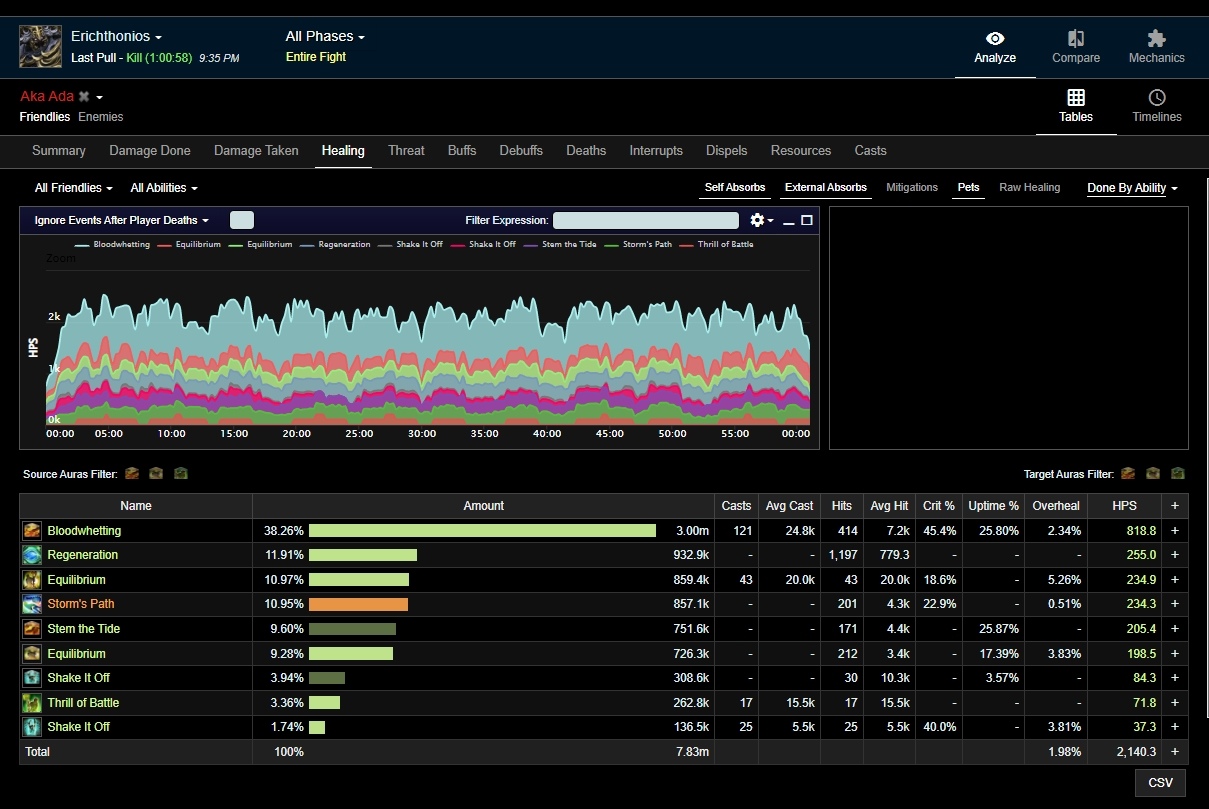Open chart settings gear menu

(x=758, y=220)
